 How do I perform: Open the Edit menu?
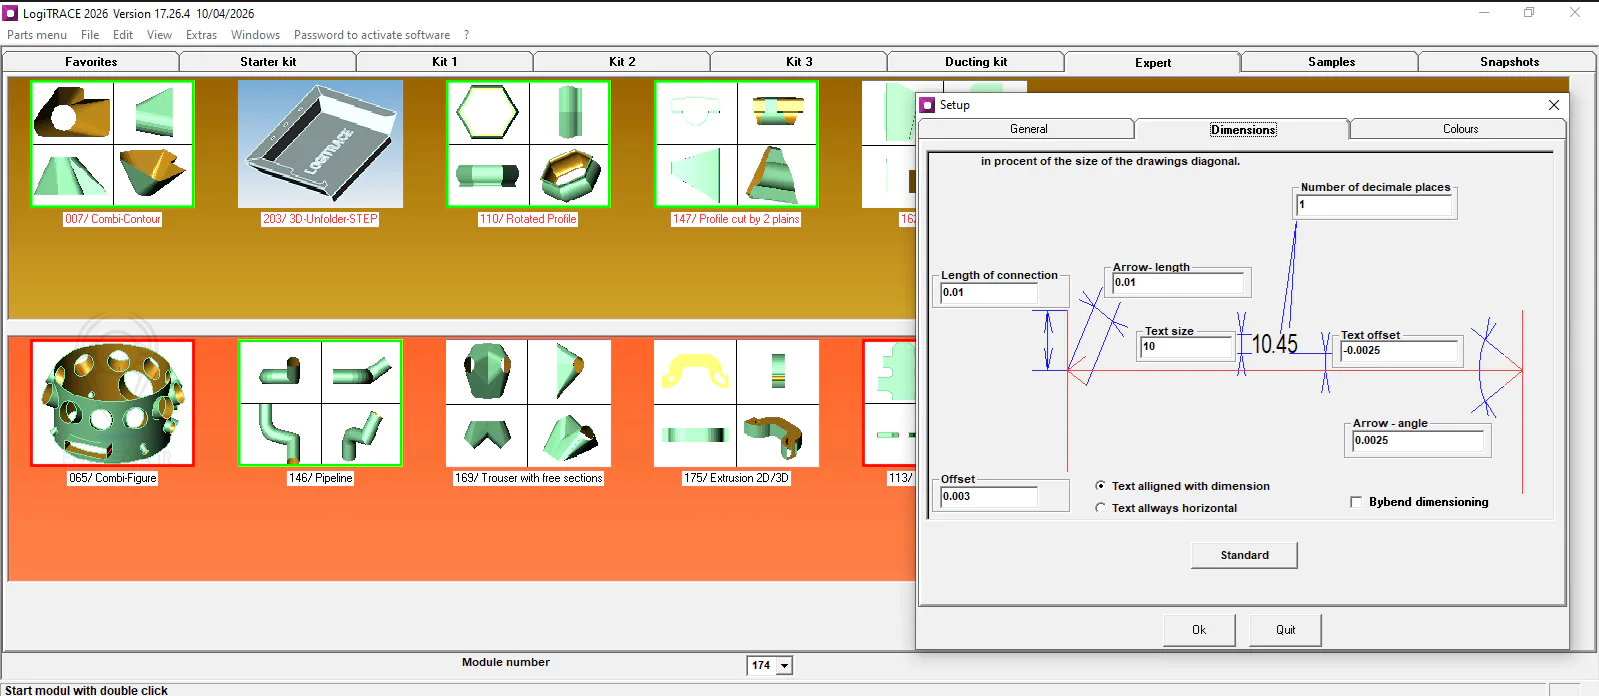click(x=123, y=35)
